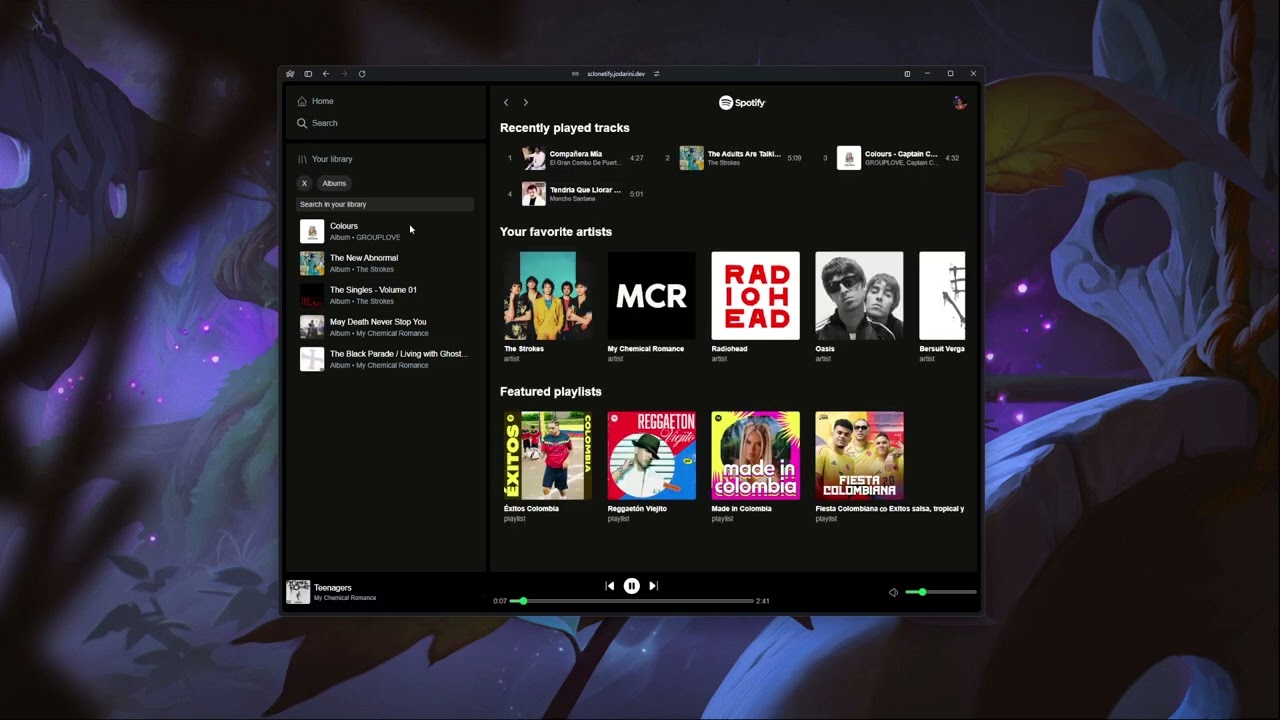Click the site info icon beside the URL
Screen dimensions: 1280x720
point(576,74)
